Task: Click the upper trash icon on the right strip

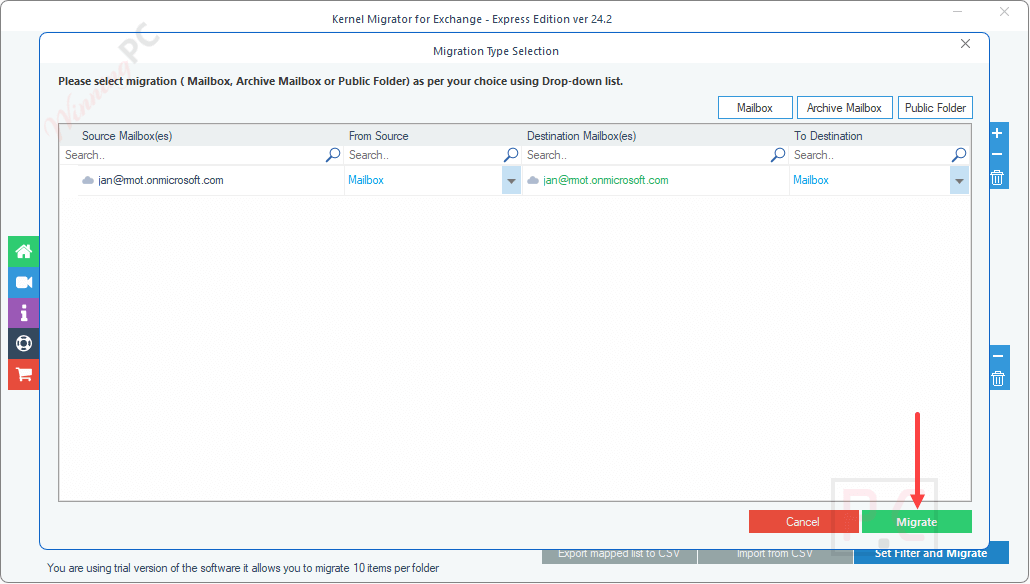Action: pyautogui.click(x=997, y=177)
